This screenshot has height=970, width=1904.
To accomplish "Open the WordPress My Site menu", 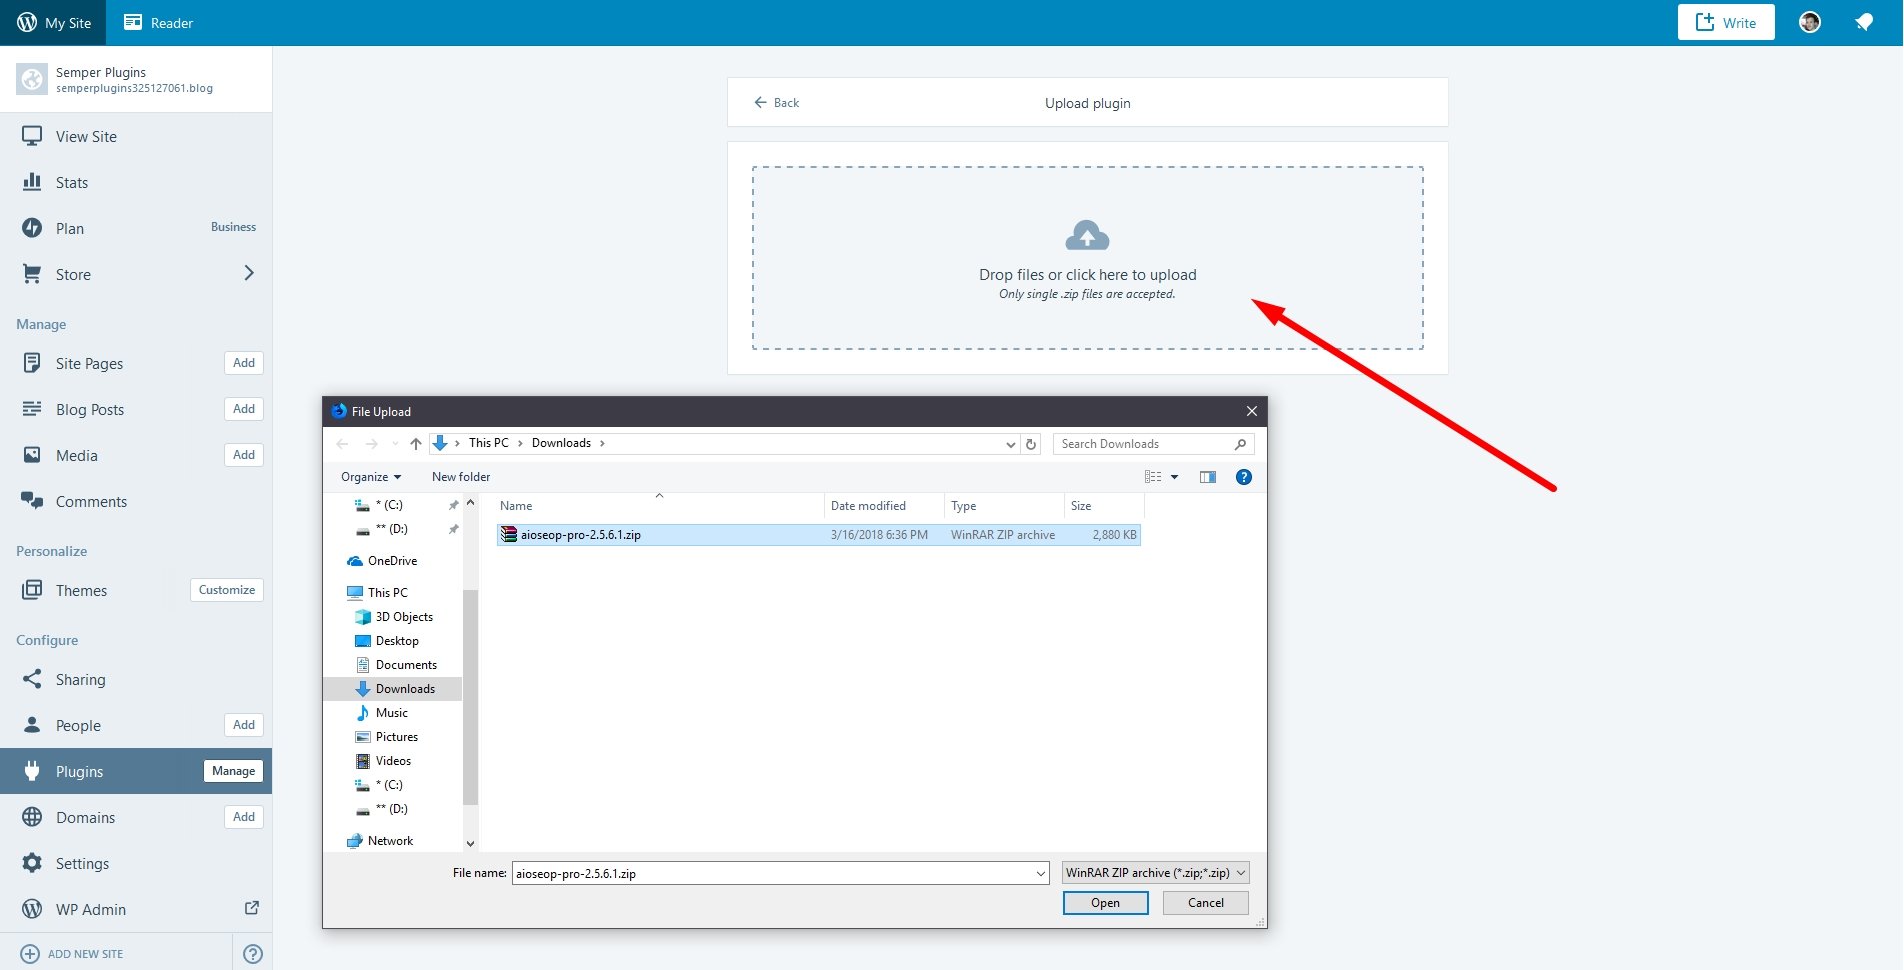I will [x=54, y=22].
